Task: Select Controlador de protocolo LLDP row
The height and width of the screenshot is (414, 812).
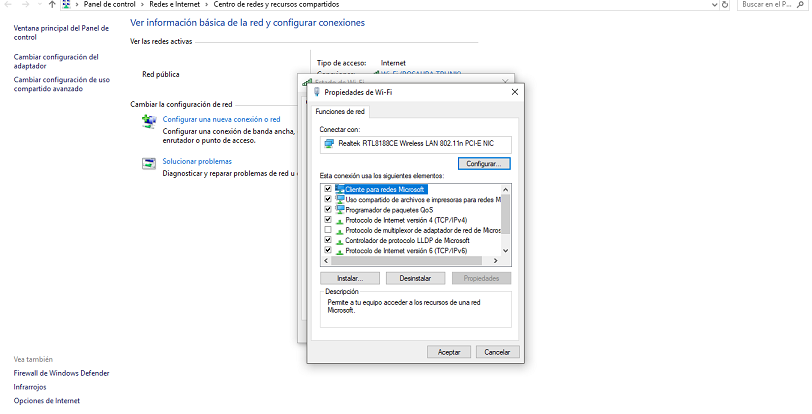Action: (408, 240)
